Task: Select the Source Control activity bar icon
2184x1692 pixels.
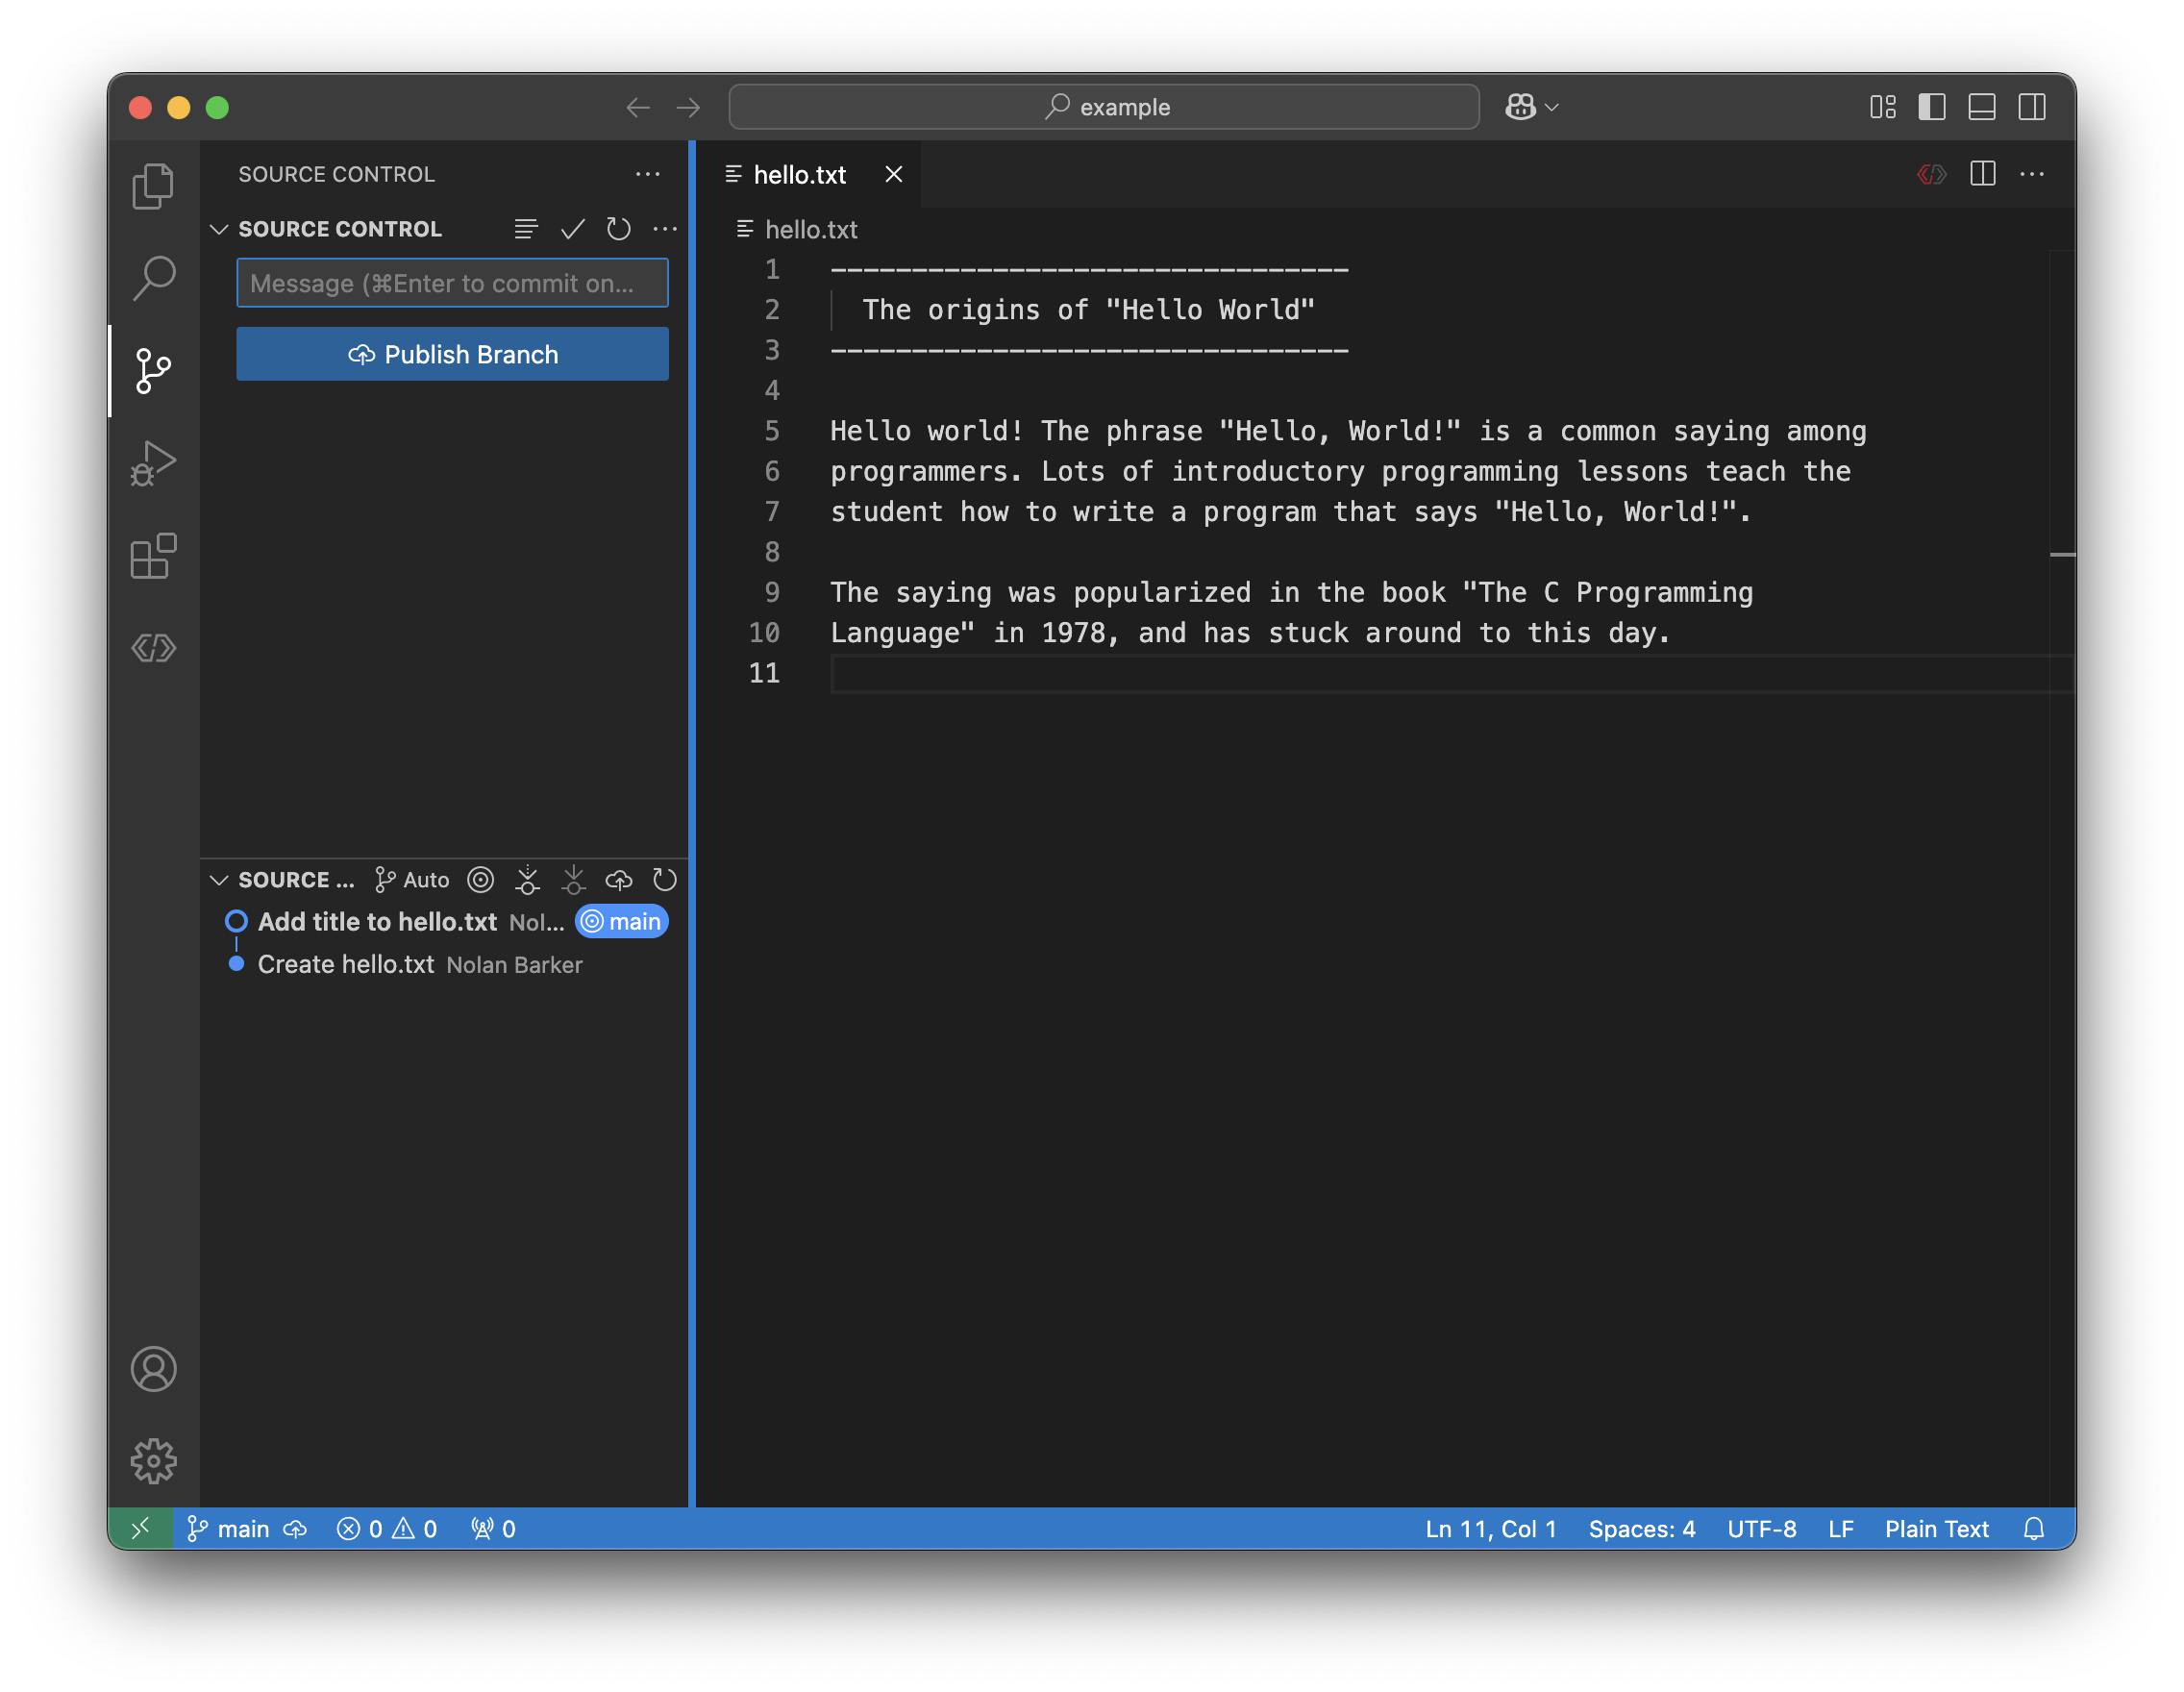Action: (153, 371)
